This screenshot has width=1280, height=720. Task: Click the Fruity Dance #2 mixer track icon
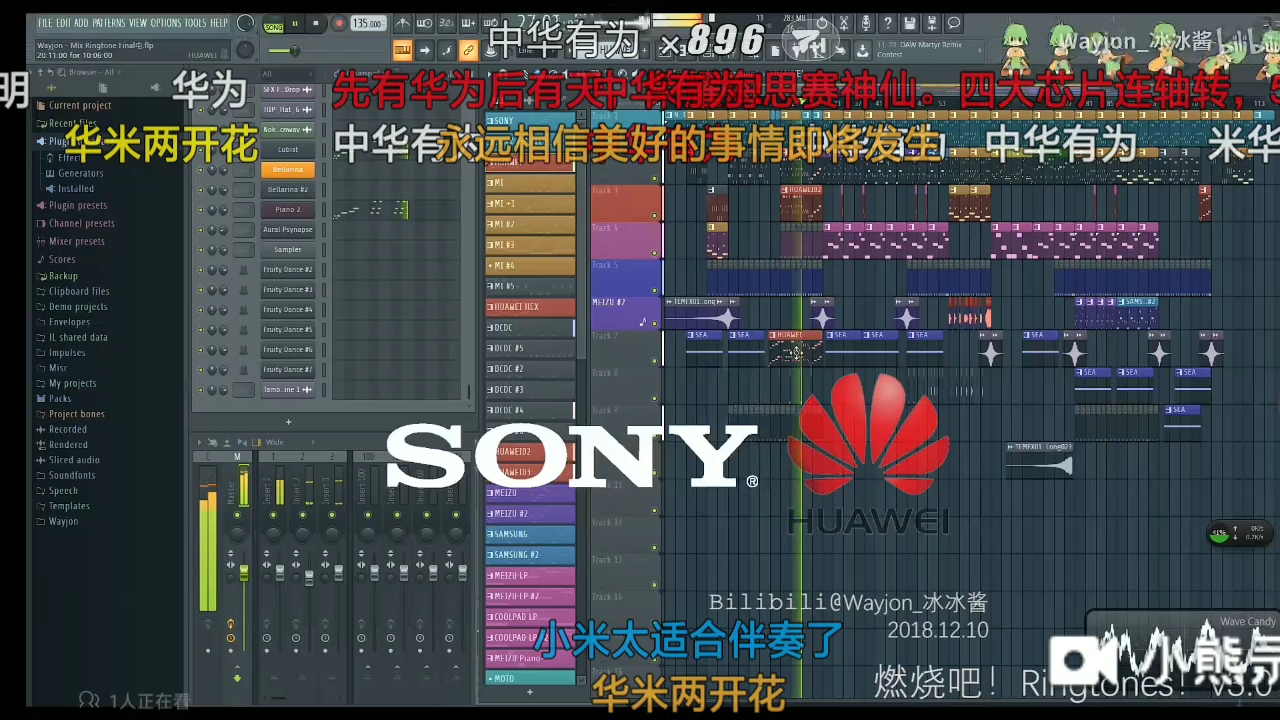[243, 270]
